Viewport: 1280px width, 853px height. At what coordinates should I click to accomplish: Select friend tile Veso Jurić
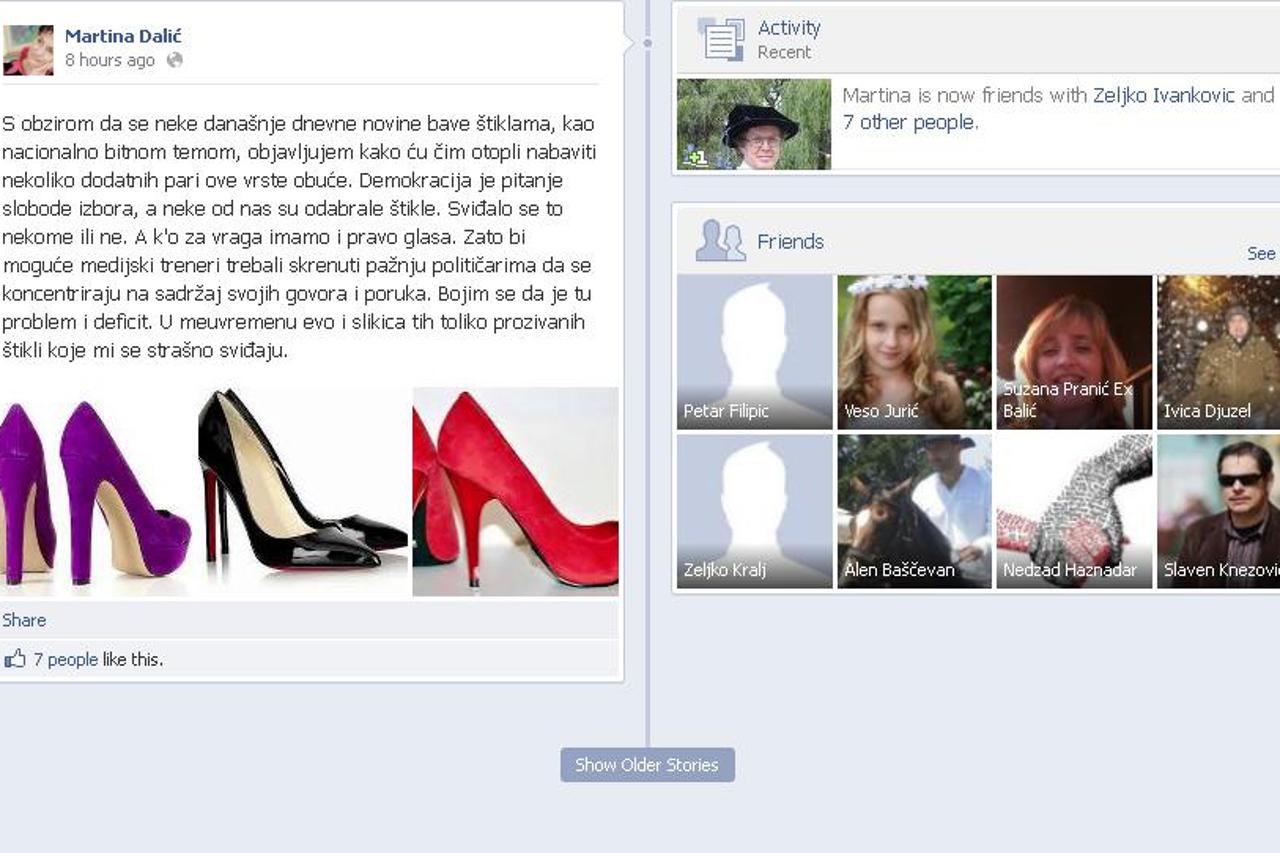click(x=914, y=352)
